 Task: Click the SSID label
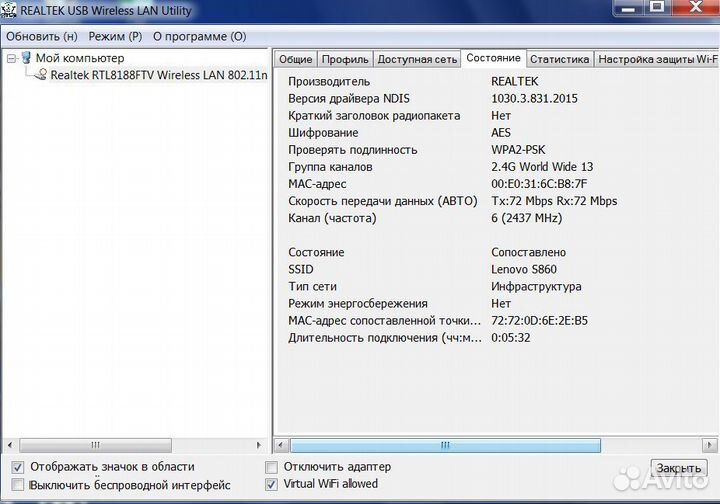(x=301, y=269)
